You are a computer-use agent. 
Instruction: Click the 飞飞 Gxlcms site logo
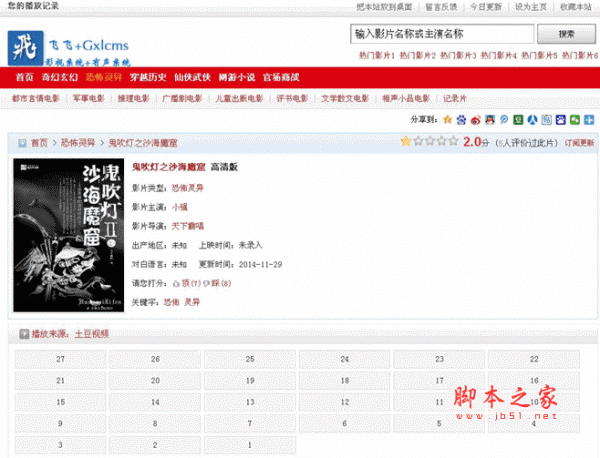tap(69, 49)
